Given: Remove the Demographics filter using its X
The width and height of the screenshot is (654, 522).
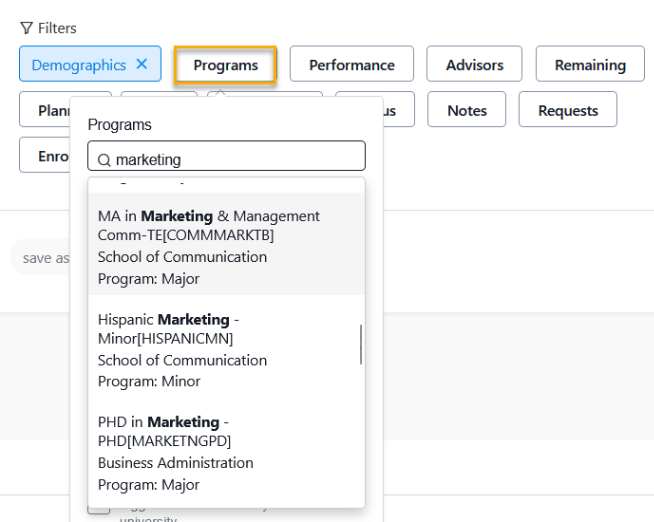Looking at the screenshot, I should [x=141, y=64].
